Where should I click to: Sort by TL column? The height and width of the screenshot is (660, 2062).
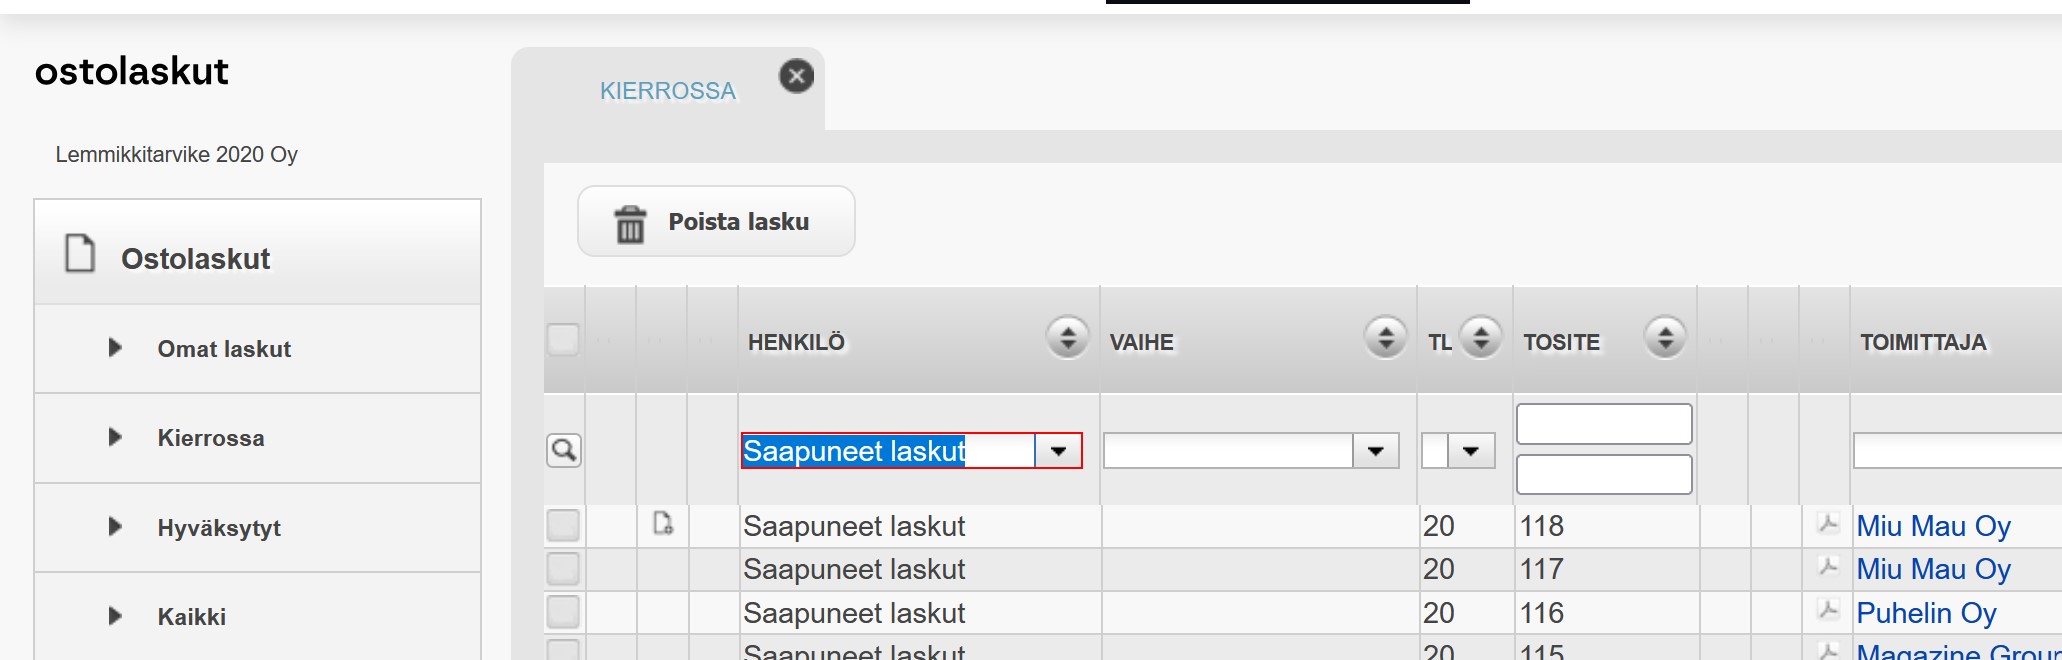[x=1481, y=338]
